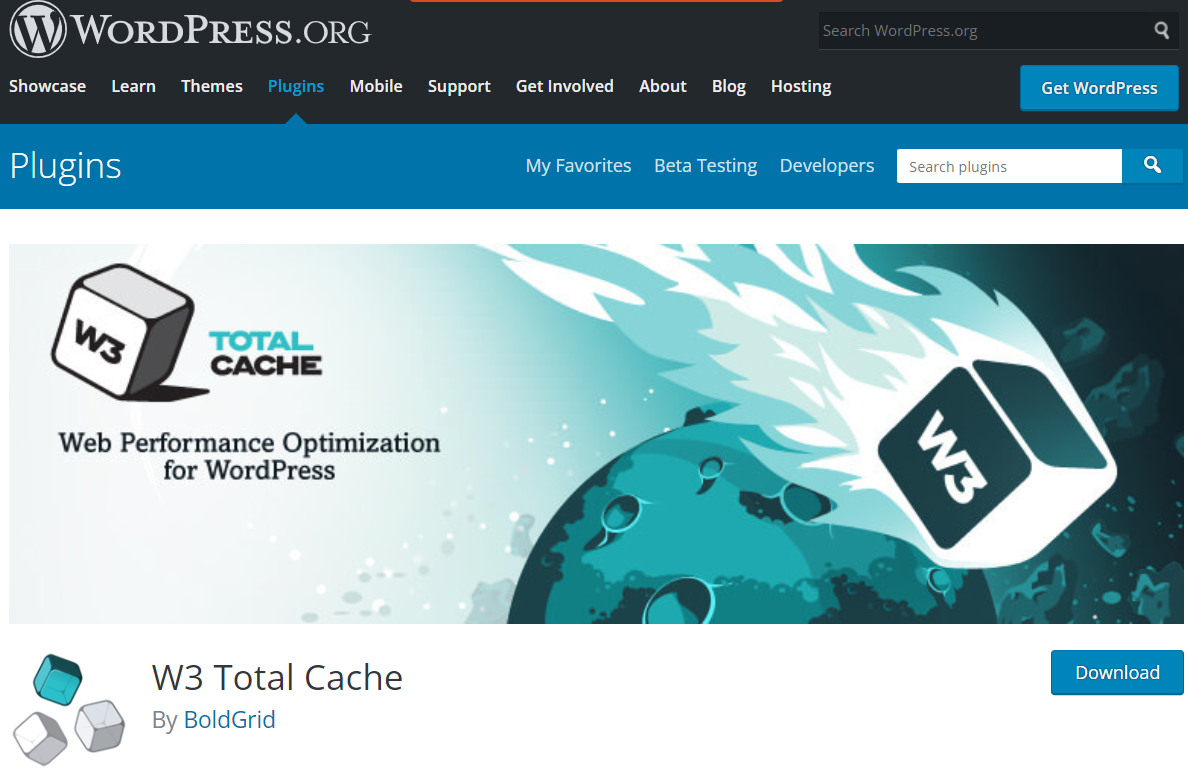Go to the Hosting page
1188x768 pixels.
tap(801, 86)
